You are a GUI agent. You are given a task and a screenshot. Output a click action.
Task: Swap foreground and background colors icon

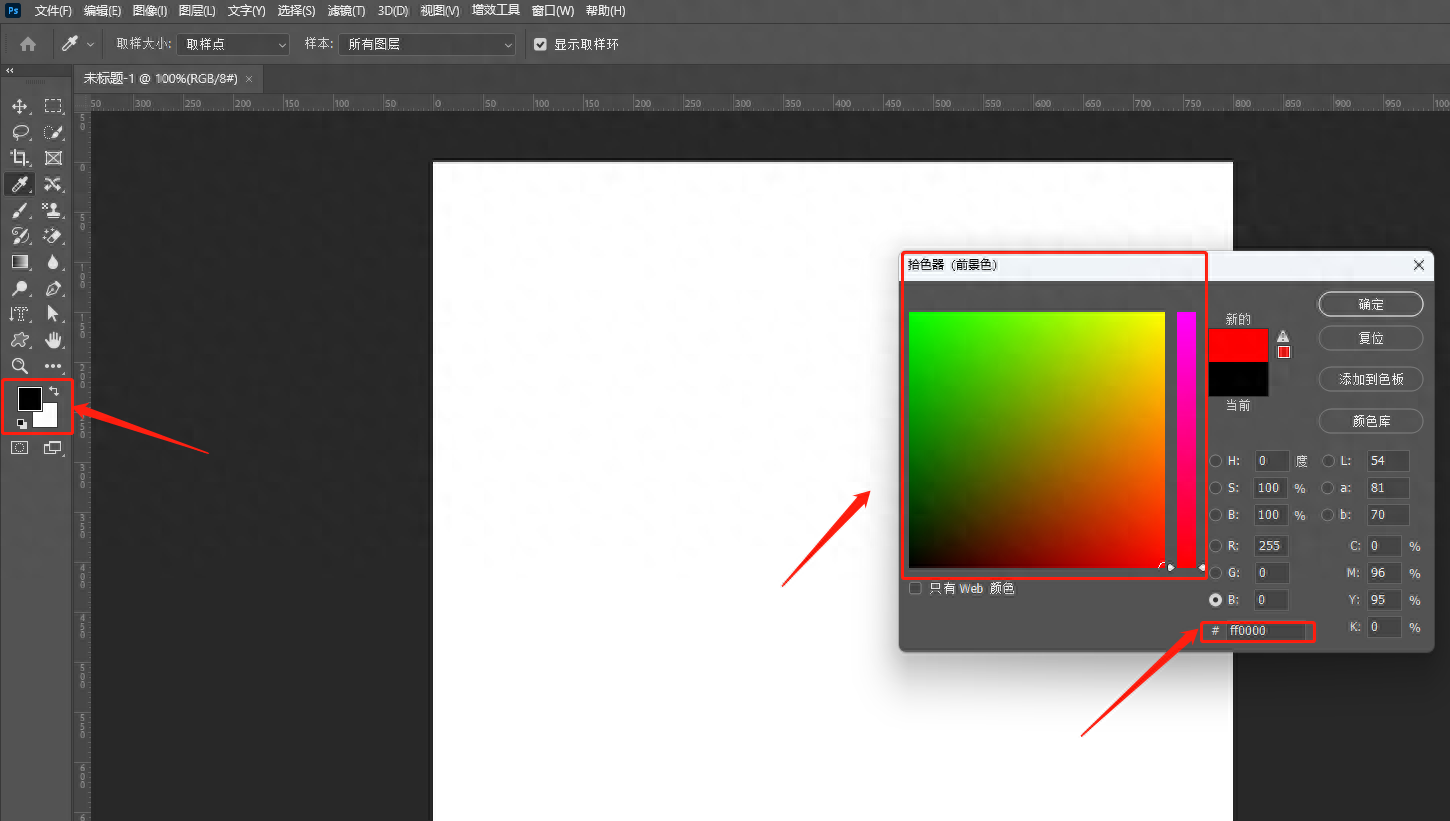[54, 391]
